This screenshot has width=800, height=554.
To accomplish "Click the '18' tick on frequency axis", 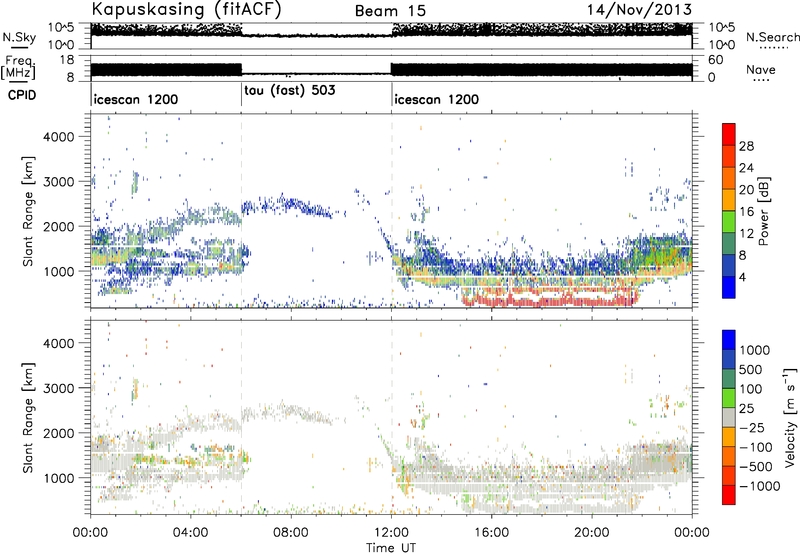I will tap(67, 60).
